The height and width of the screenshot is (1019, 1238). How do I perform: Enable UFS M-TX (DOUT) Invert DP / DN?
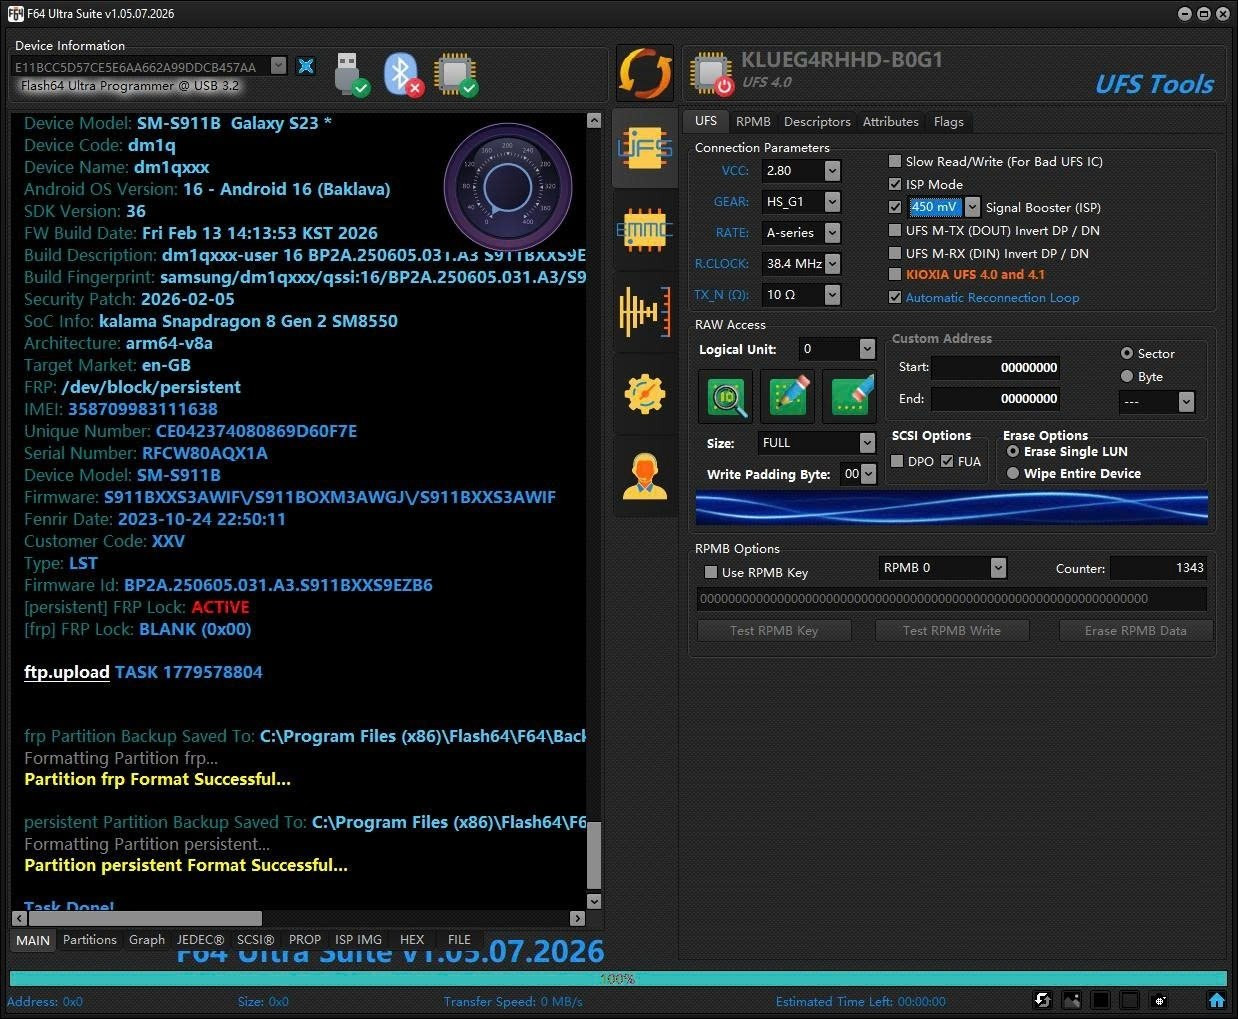point(895,230)
